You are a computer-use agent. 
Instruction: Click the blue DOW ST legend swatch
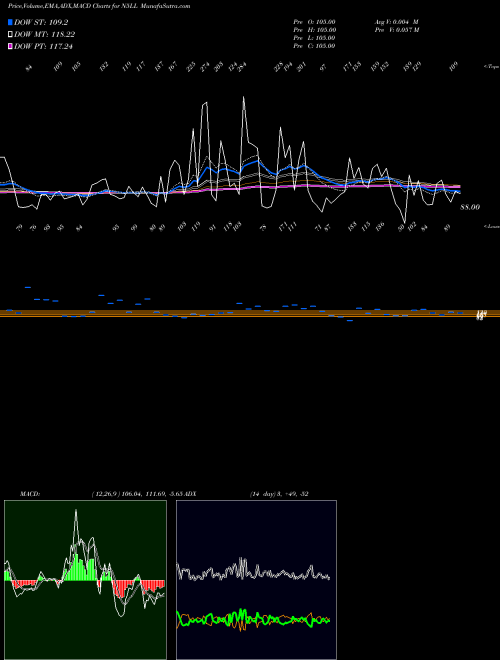tap(10, 22)
